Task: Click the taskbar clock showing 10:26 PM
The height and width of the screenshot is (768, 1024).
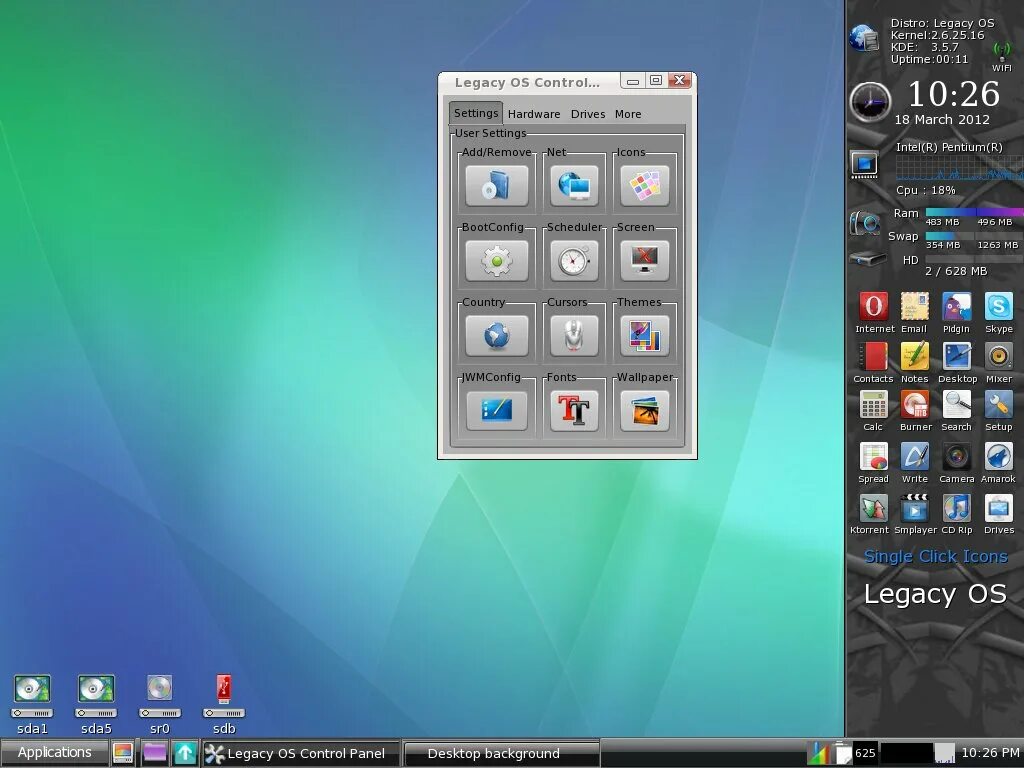Action: [991, 753]
